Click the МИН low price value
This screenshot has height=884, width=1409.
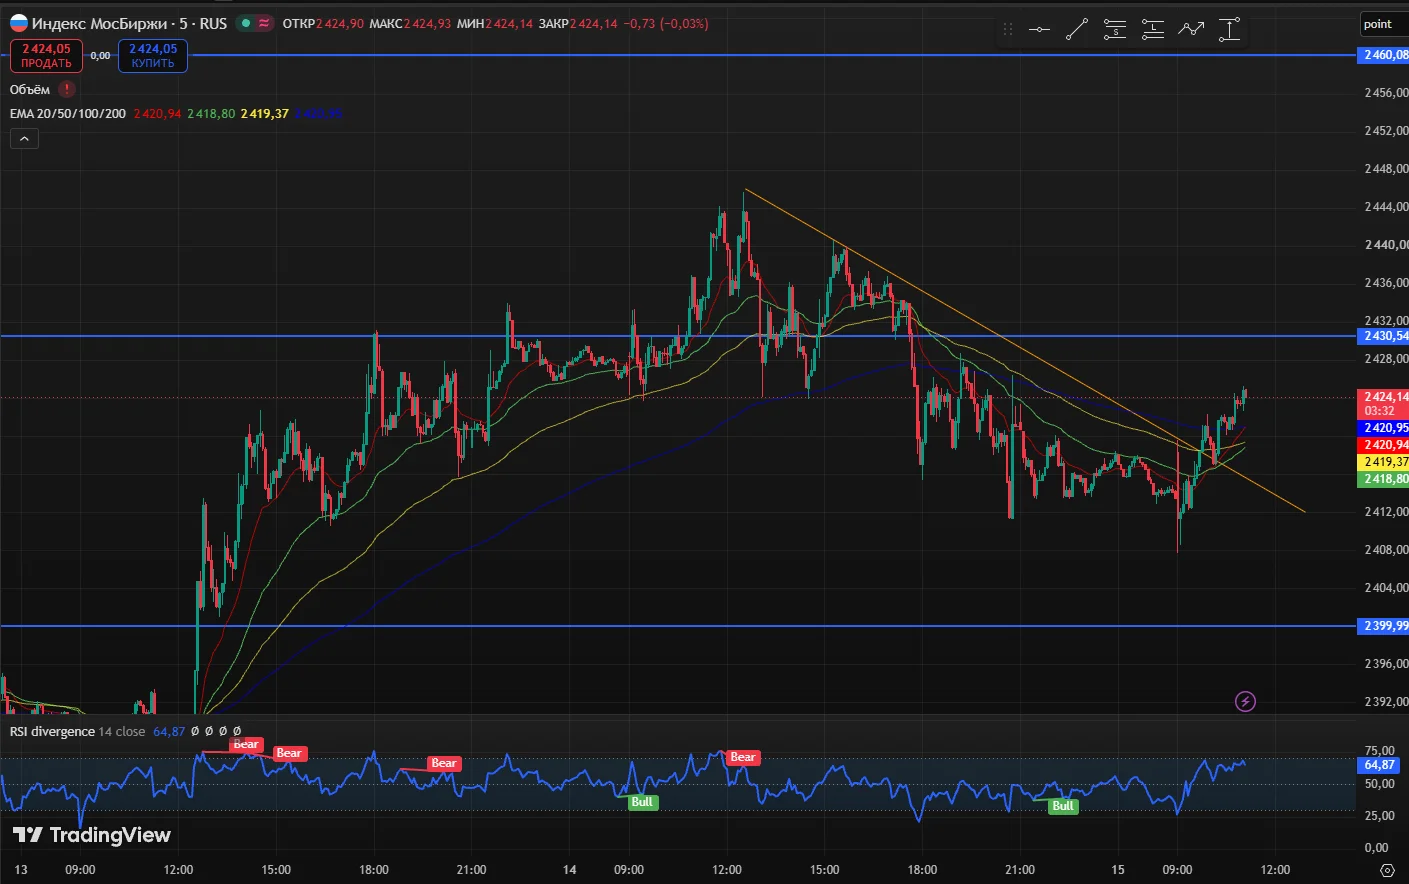[510, 23]
